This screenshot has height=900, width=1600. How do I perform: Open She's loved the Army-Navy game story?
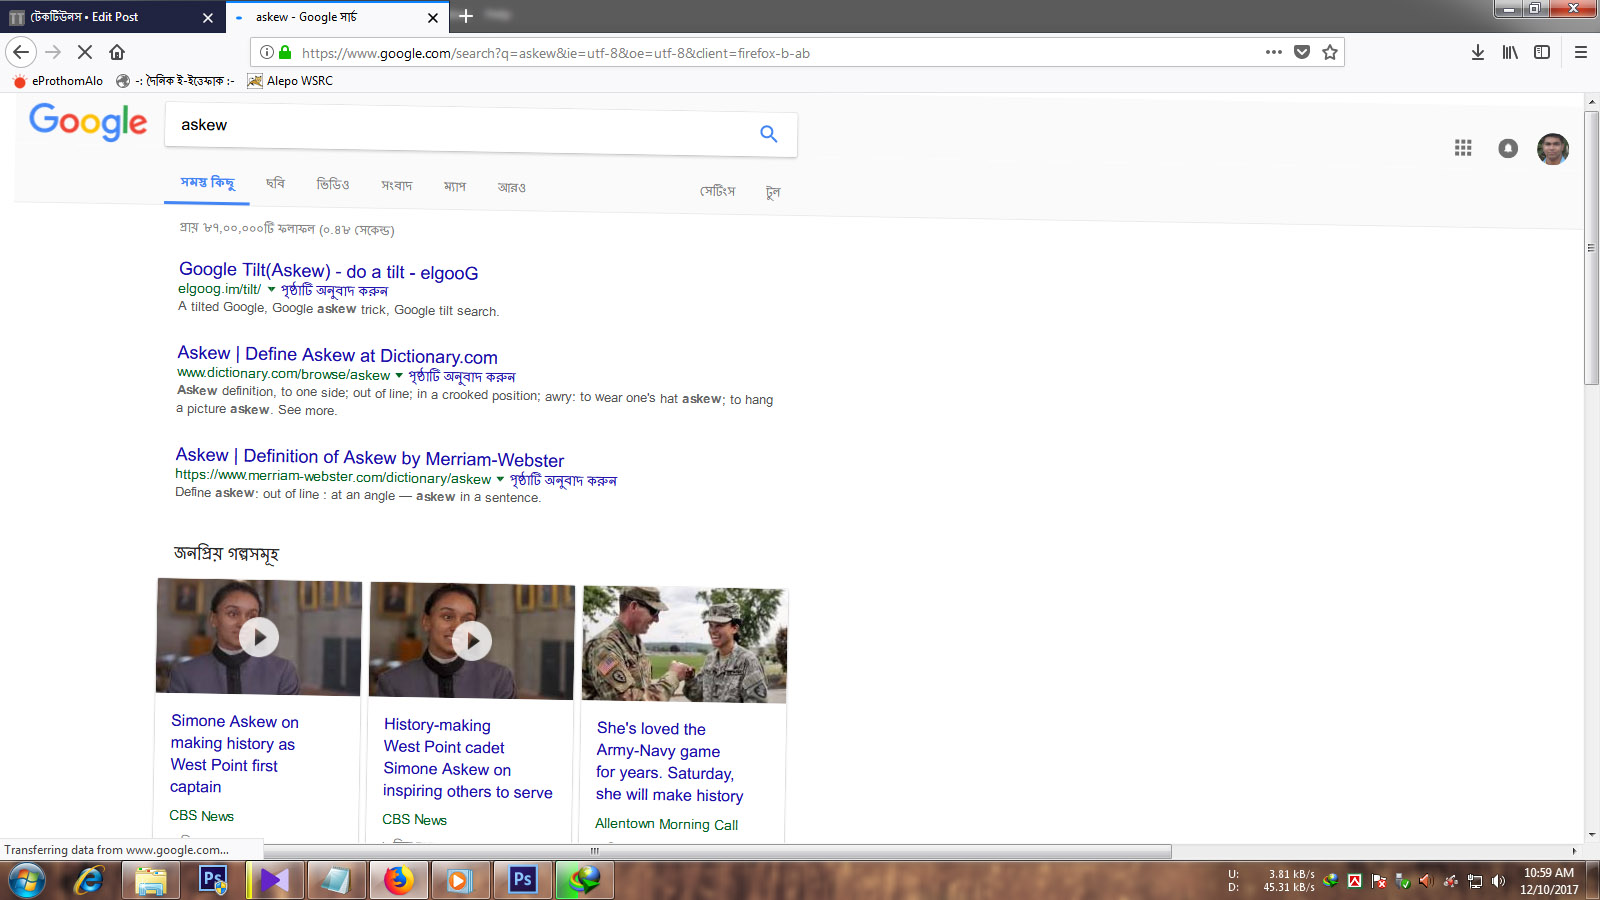[x=669, y=762]
